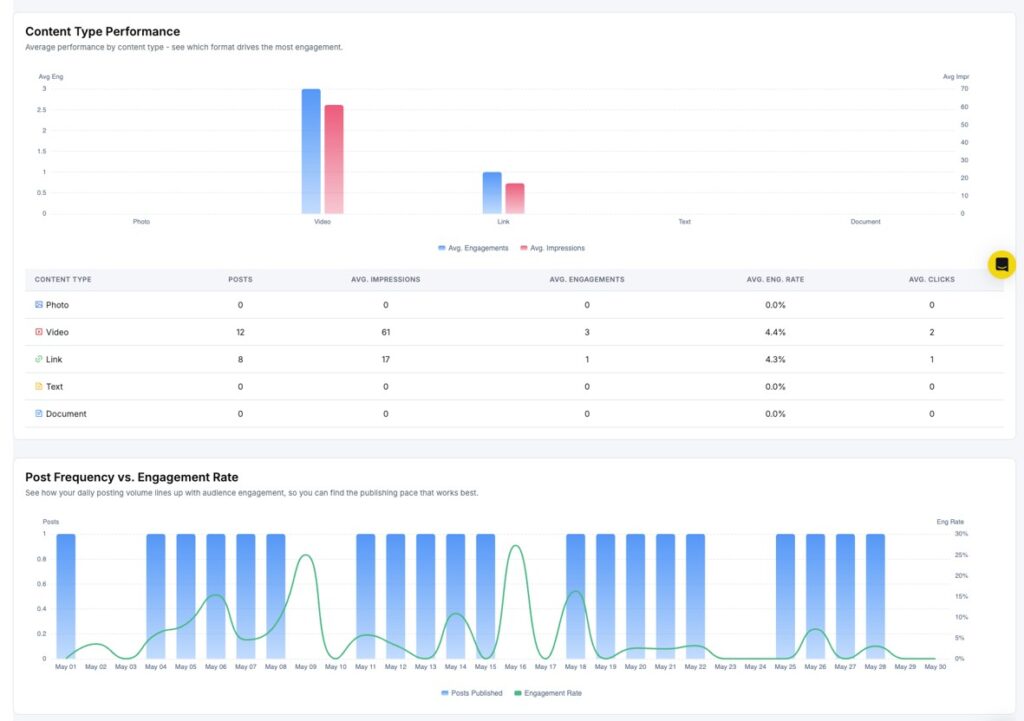Select the 'Document' row label
Image resolution: width=1024 pixels, height=721 pixels.
pos(66,414)
